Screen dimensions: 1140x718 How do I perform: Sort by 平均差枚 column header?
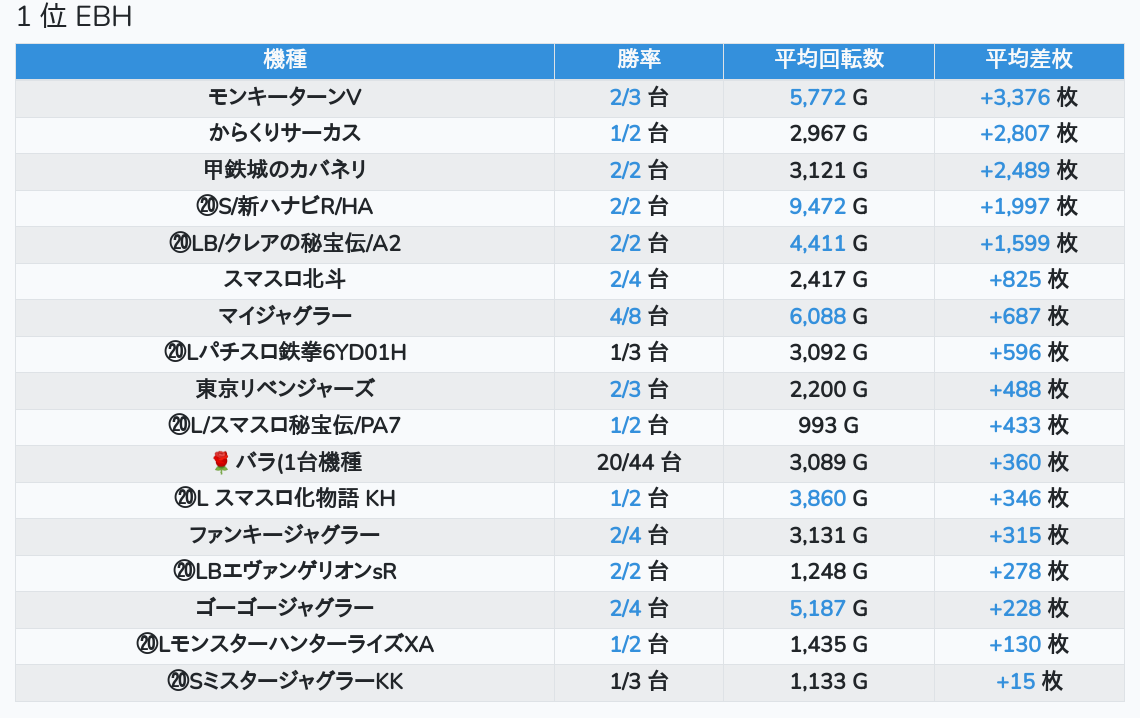[x=1028, y=59]
